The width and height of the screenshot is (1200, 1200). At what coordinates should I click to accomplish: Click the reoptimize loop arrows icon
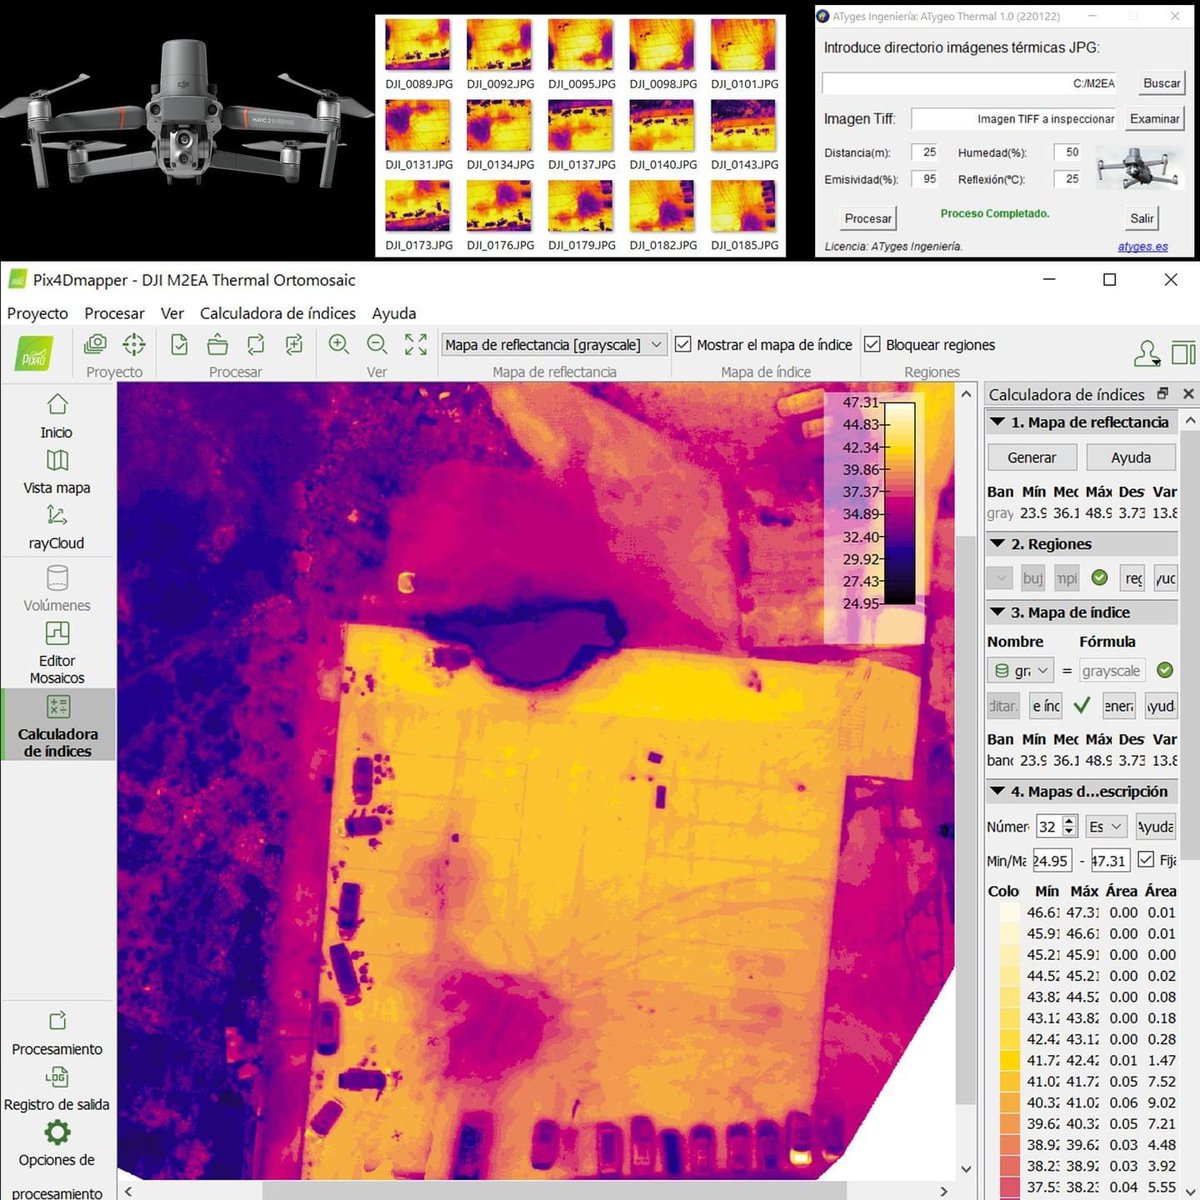[256, 345]
